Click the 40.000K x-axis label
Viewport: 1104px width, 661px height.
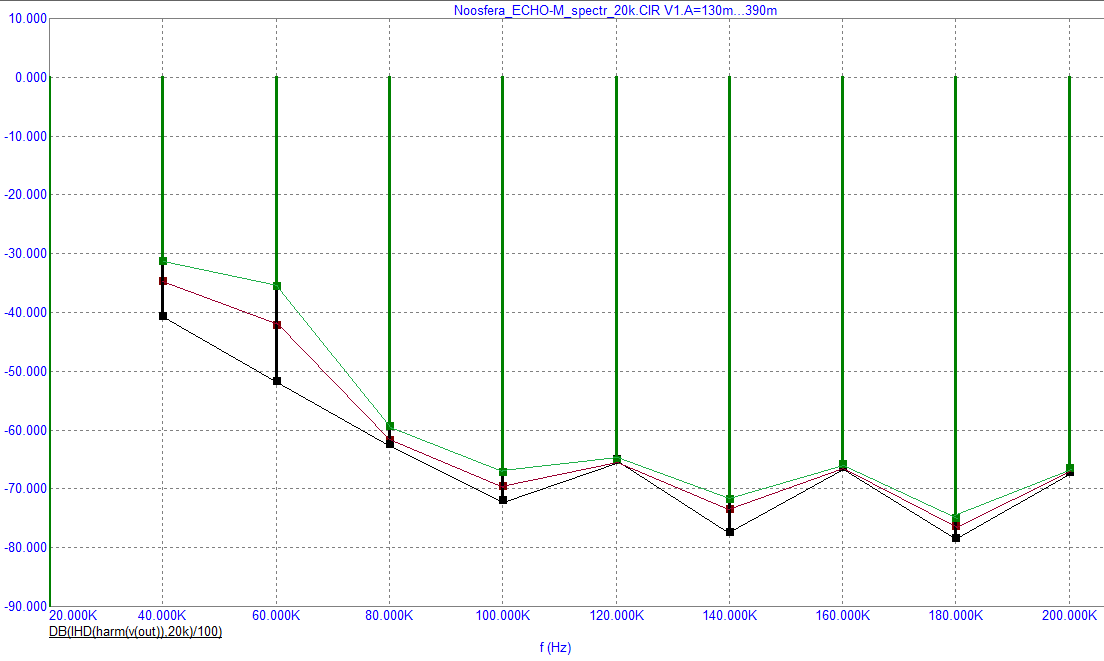(x=162, y=615)
